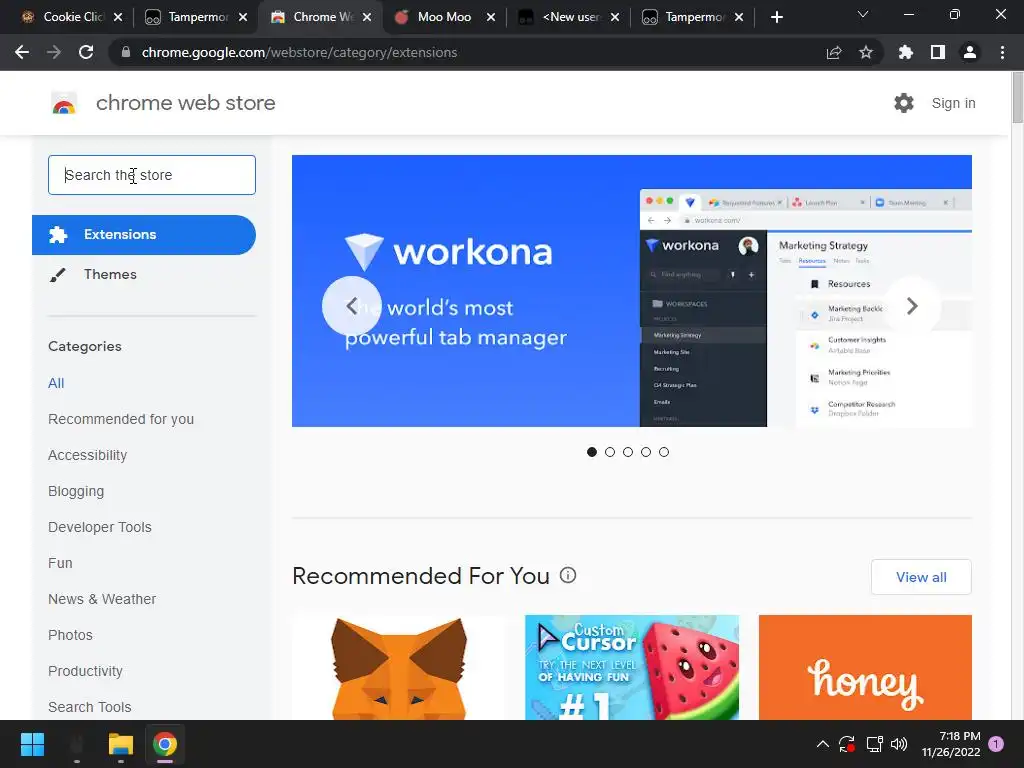Switch to the last Tampermonkey tab

[686, 17]
